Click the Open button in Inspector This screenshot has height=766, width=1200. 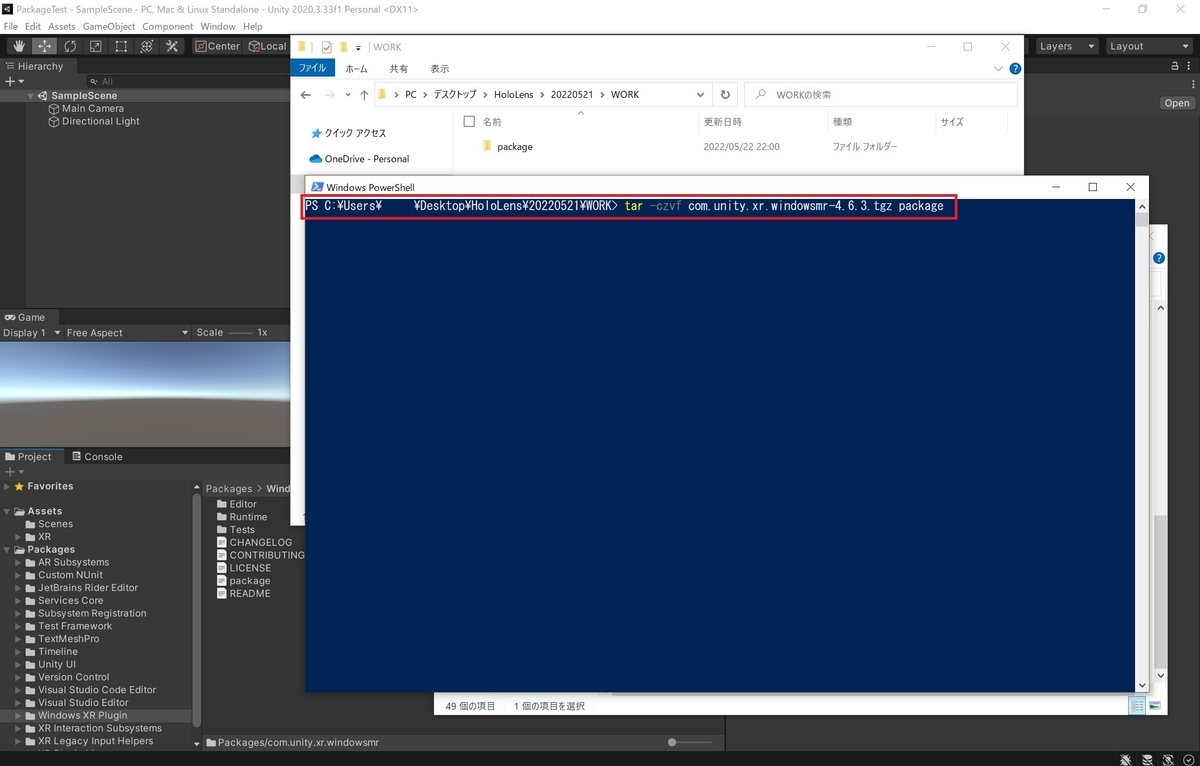(x=1177, y=103)
